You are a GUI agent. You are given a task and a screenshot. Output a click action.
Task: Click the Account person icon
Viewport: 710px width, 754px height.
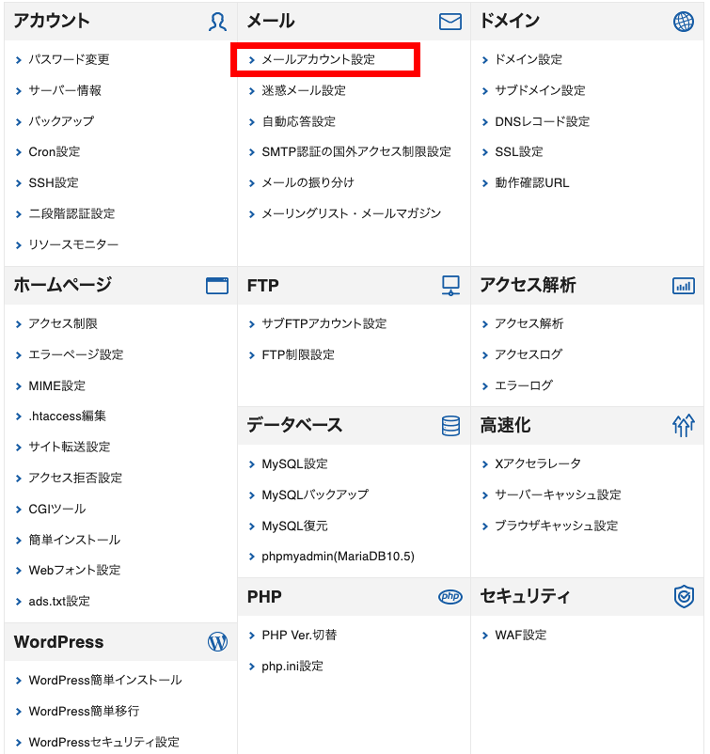(218, 22)
